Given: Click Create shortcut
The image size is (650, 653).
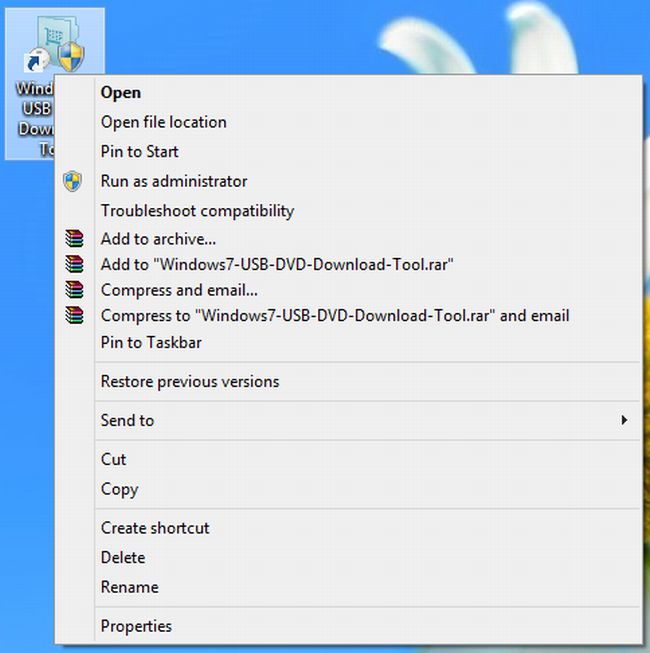Looking at the screenshot, I should click(348, 528).
